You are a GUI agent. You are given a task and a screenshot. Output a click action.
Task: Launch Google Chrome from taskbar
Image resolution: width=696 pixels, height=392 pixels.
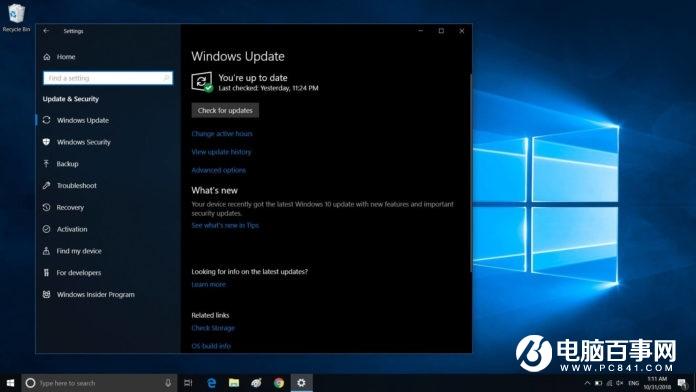(x=279, y=383)
